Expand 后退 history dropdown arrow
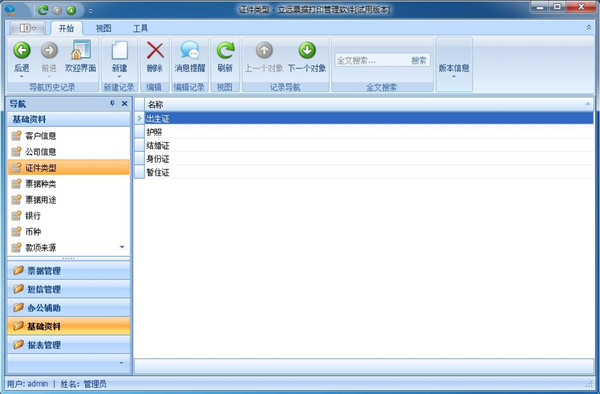The image size is (600, 394). (x=22, y=77)
